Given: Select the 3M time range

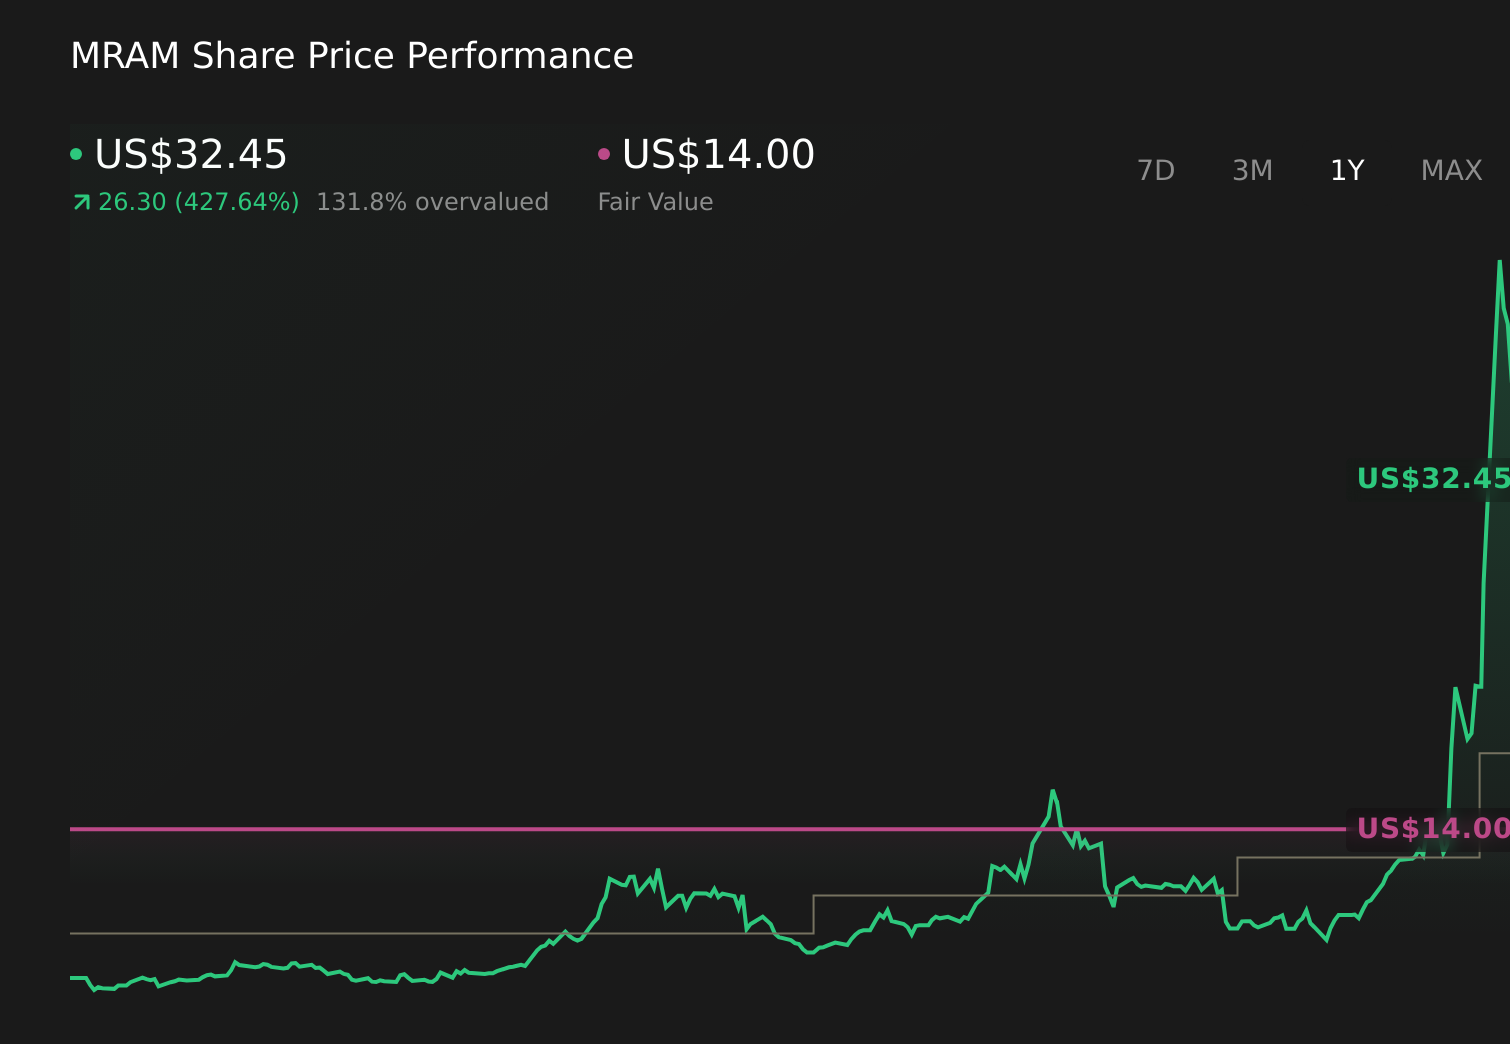Looking at the screenshot, I should [x=1252, y=171].
